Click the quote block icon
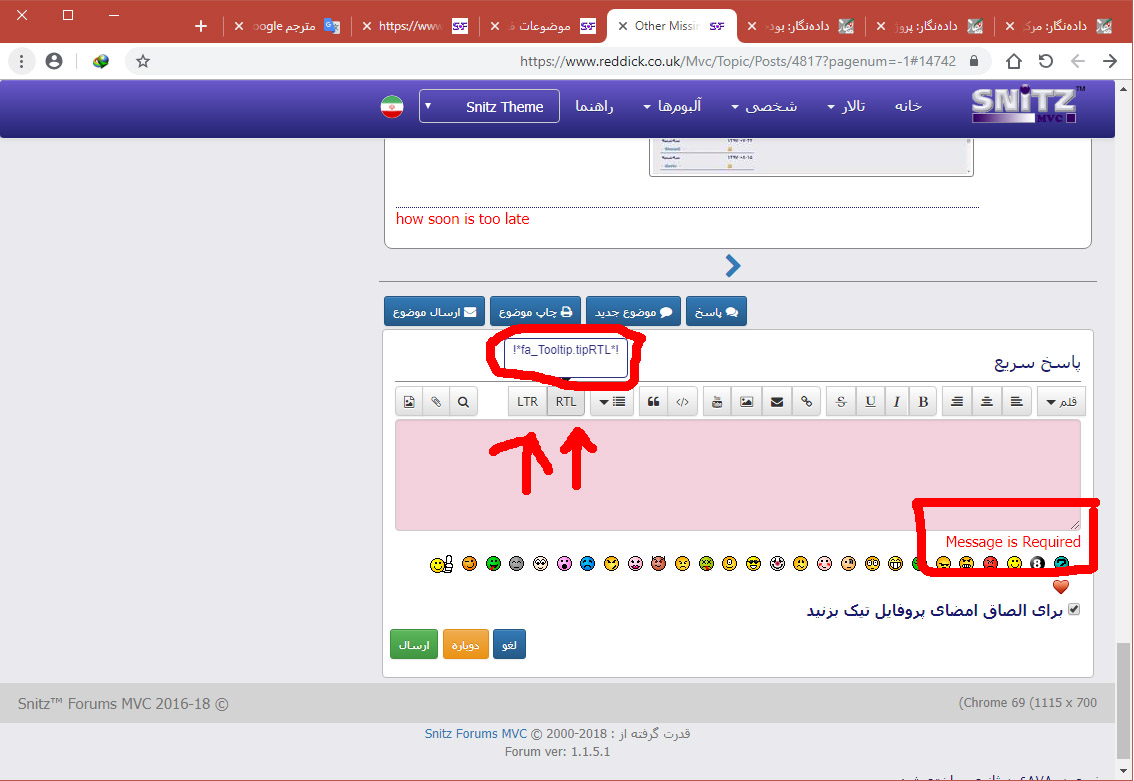This screenshot has width=1134, height=781. 654,402
